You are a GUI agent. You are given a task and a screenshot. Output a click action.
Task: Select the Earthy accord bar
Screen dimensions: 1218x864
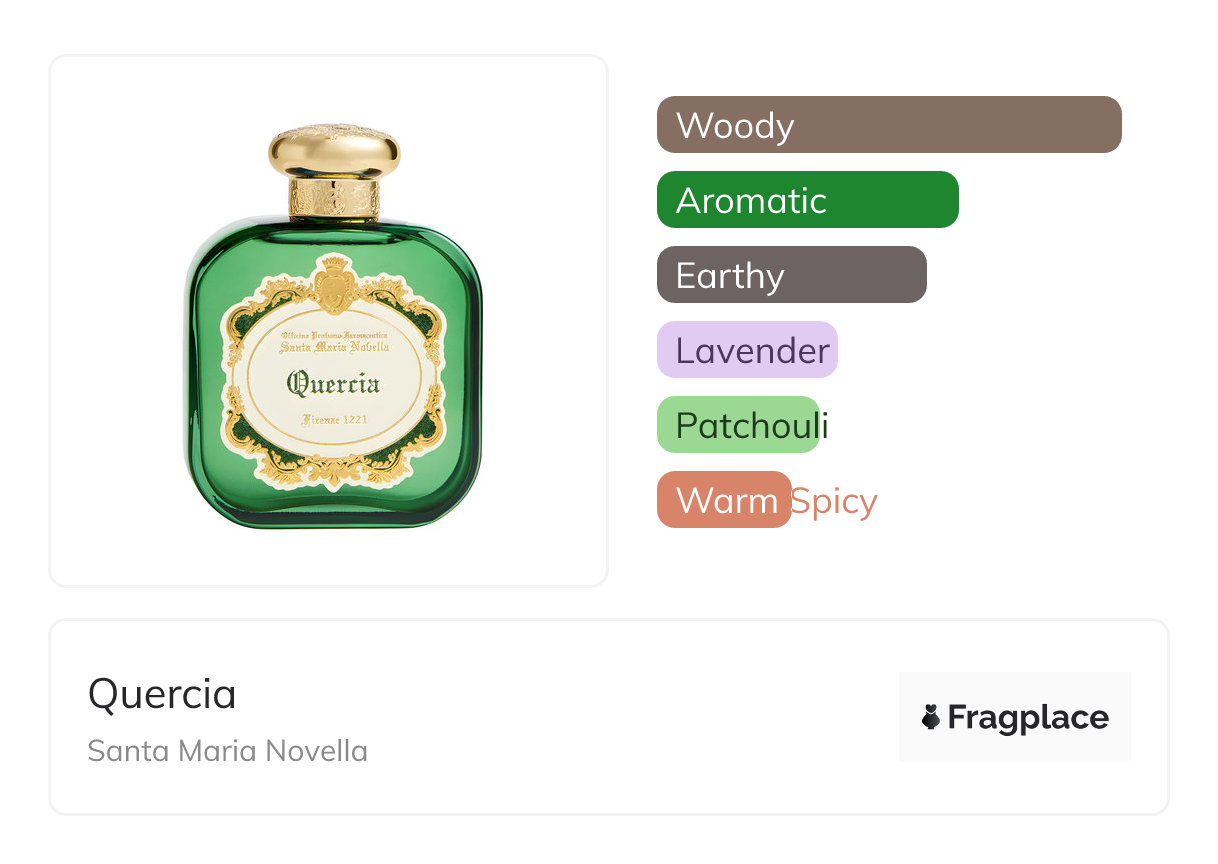(x=791, y=275)
